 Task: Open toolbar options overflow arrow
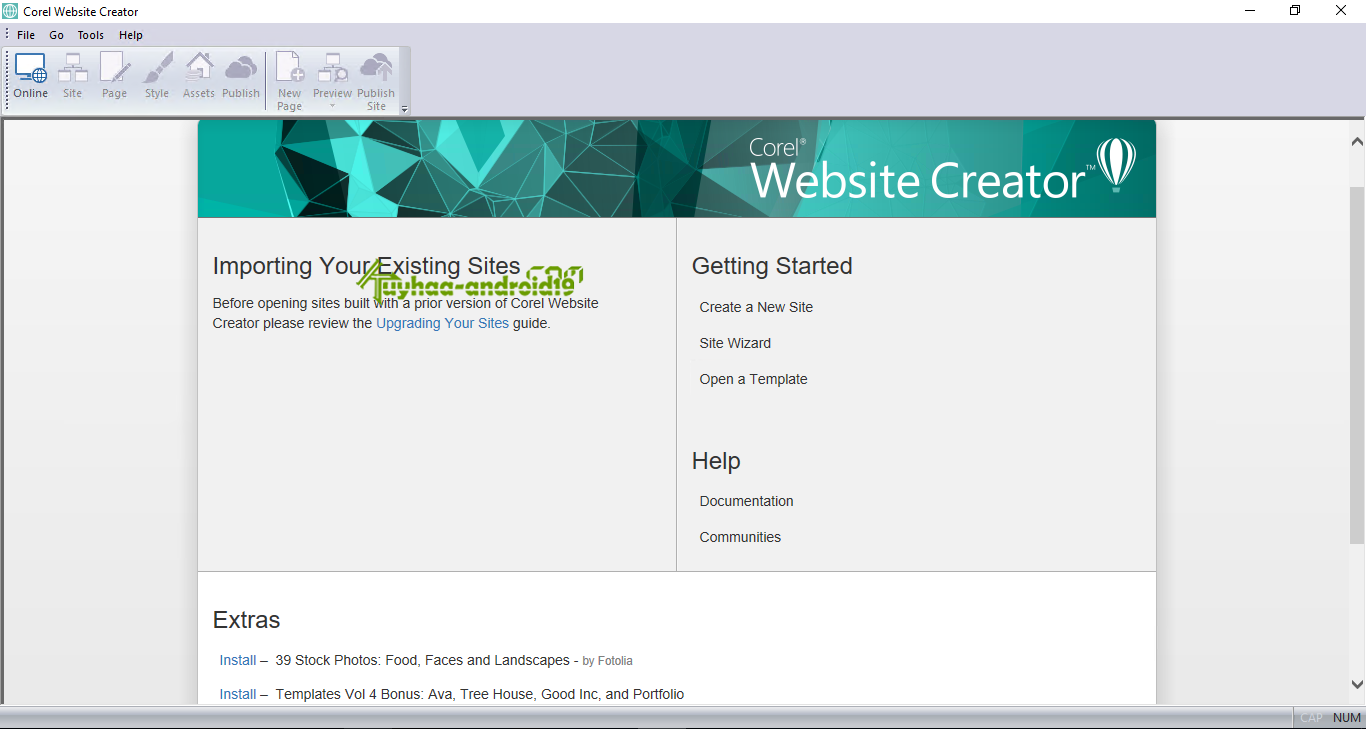[x=404, y=108]
